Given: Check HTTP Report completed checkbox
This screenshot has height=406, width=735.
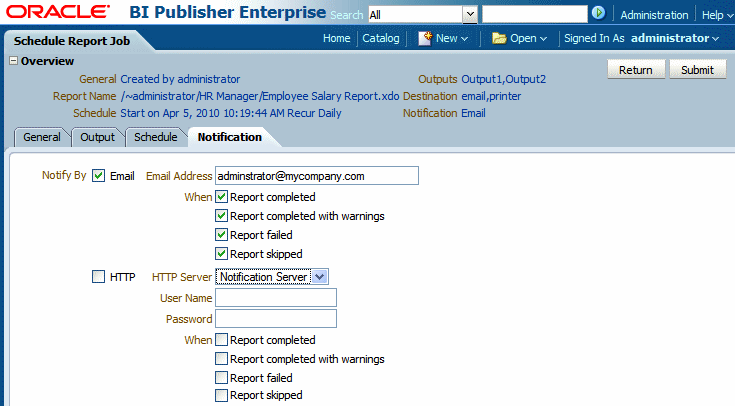Looking at the screenshot, I should 221,339.
